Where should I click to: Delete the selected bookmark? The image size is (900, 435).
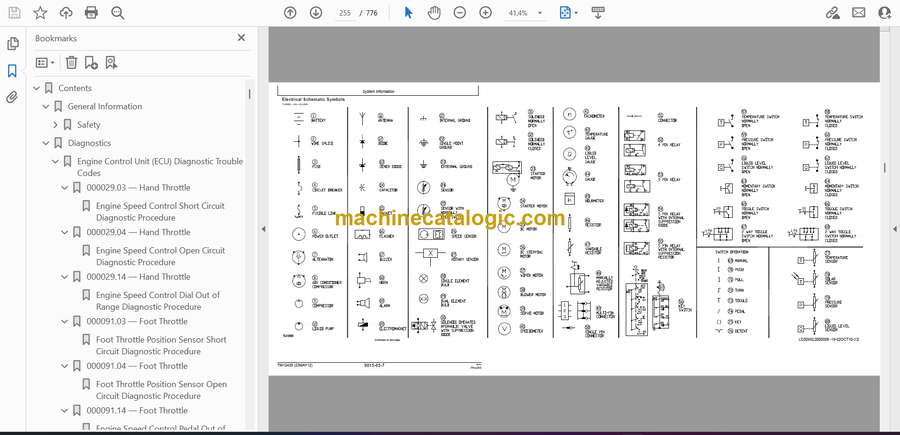[71, 63]
